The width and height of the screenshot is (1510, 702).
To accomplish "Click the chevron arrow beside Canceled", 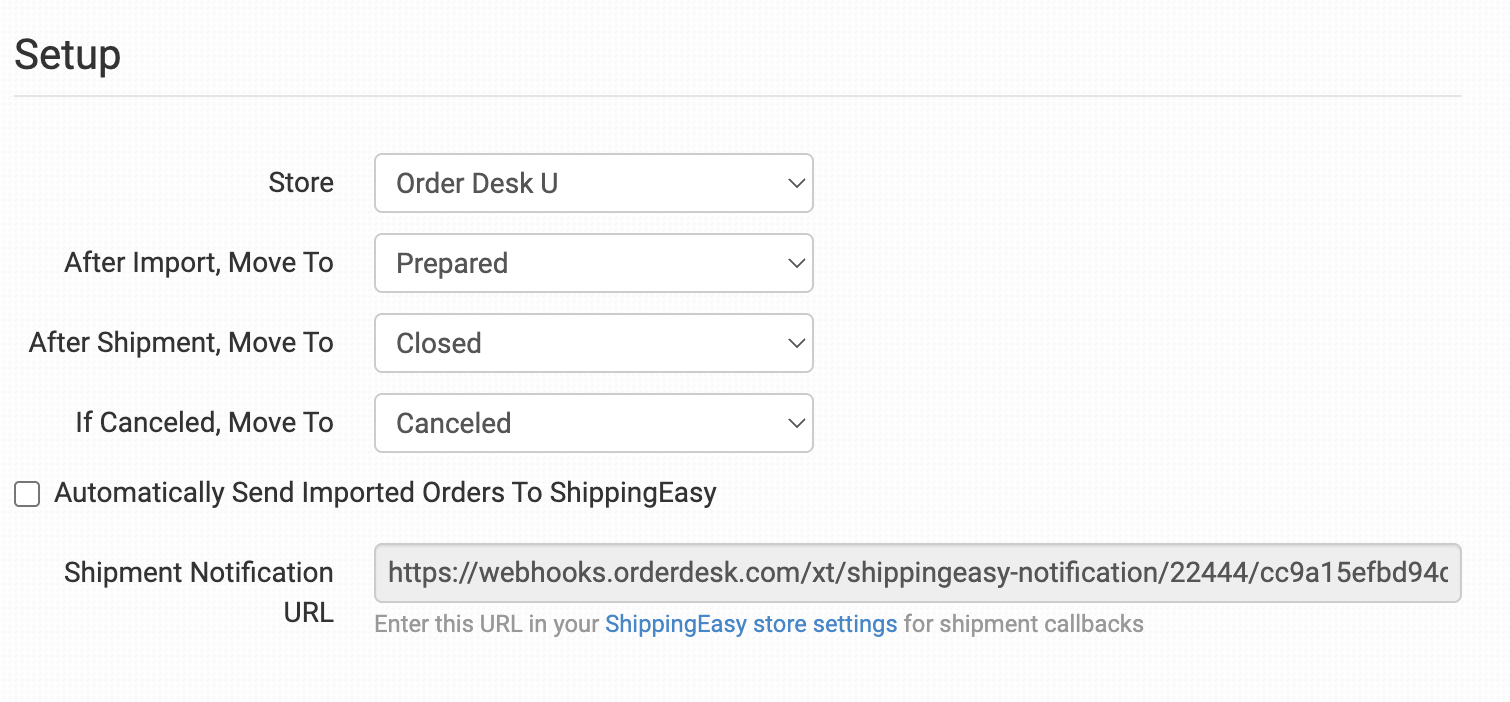I will [x=796, y=423].
